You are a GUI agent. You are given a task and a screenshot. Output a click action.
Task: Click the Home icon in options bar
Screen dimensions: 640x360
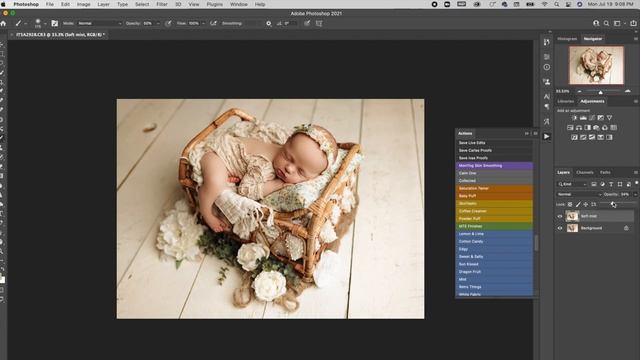click(x=3, y=24)
